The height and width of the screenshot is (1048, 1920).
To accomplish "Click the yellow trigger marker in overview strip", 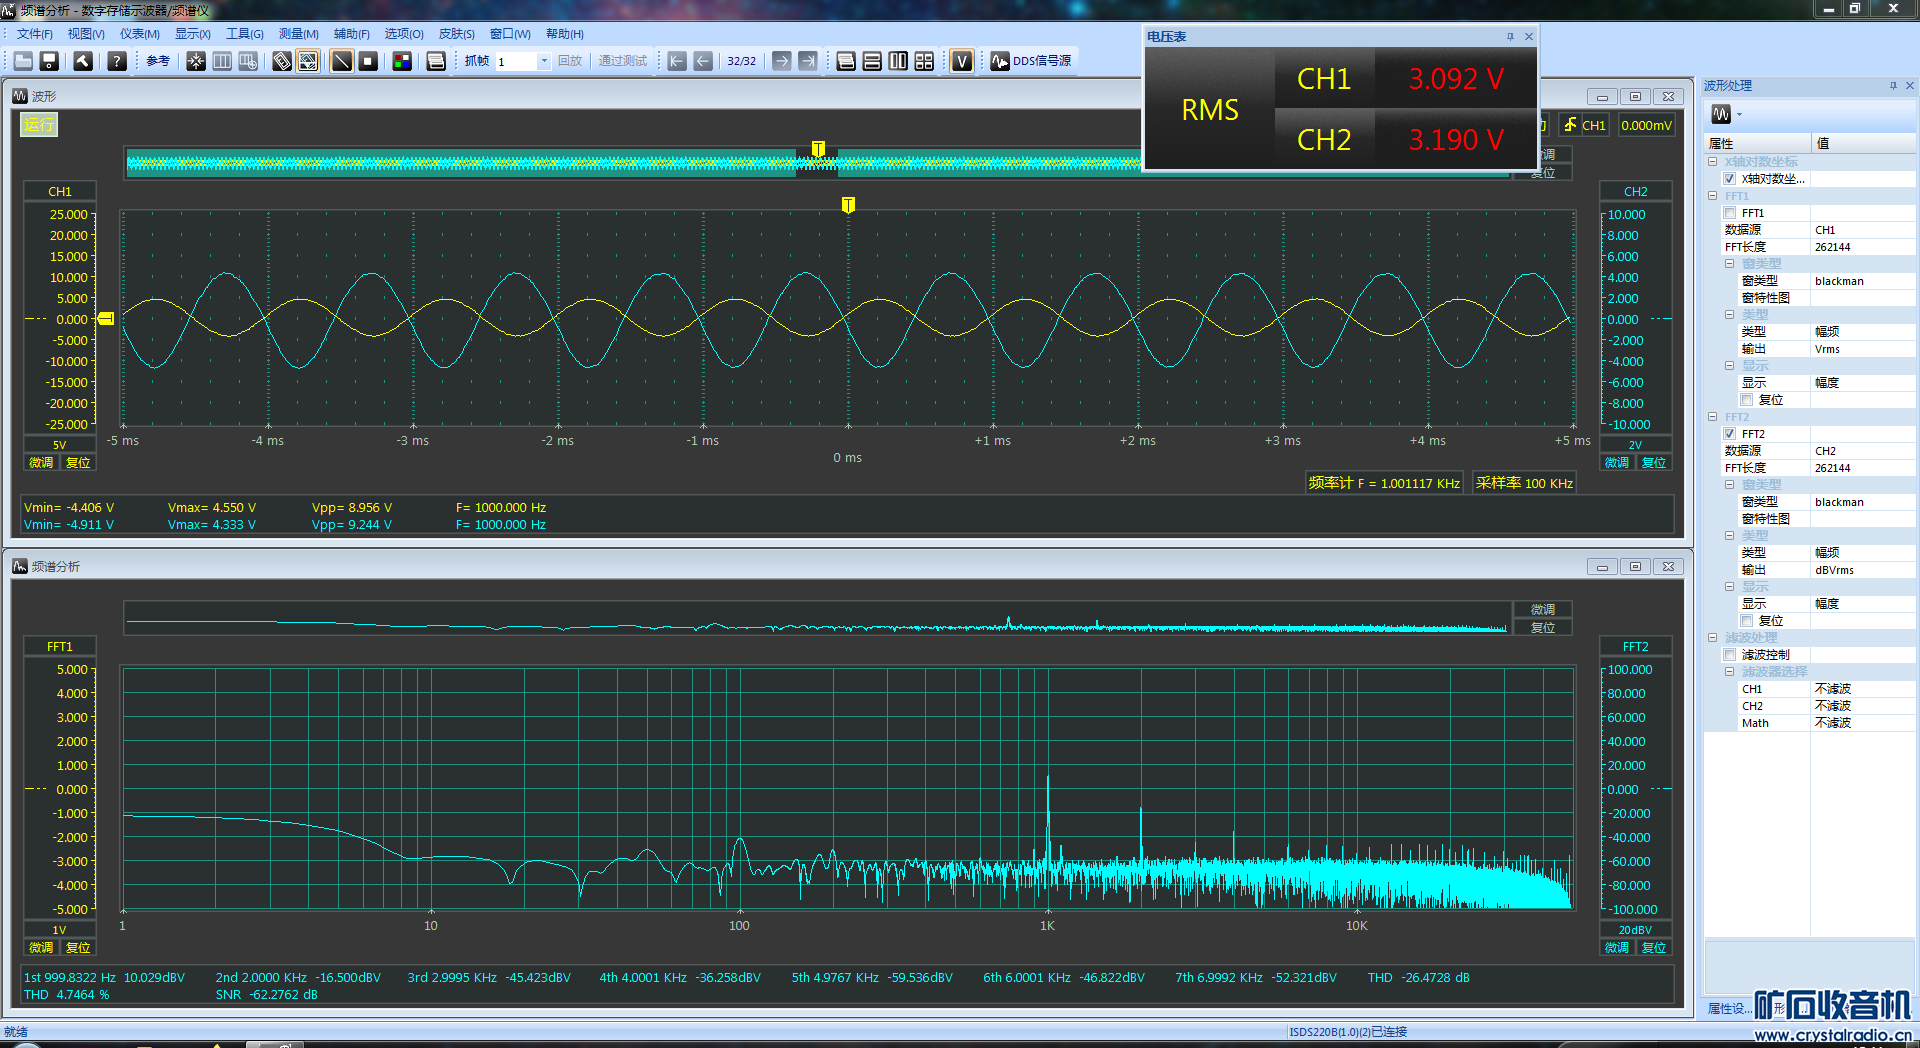I will 818,149.
